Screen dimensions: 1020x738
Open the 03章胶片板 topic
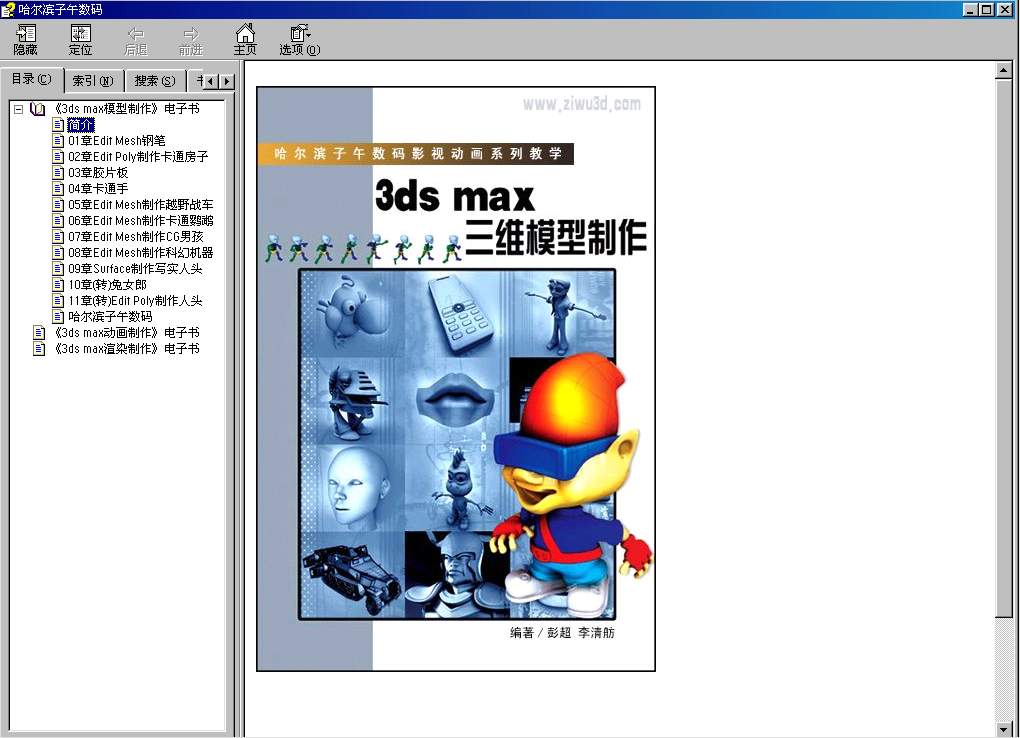(x=98, y=172)
